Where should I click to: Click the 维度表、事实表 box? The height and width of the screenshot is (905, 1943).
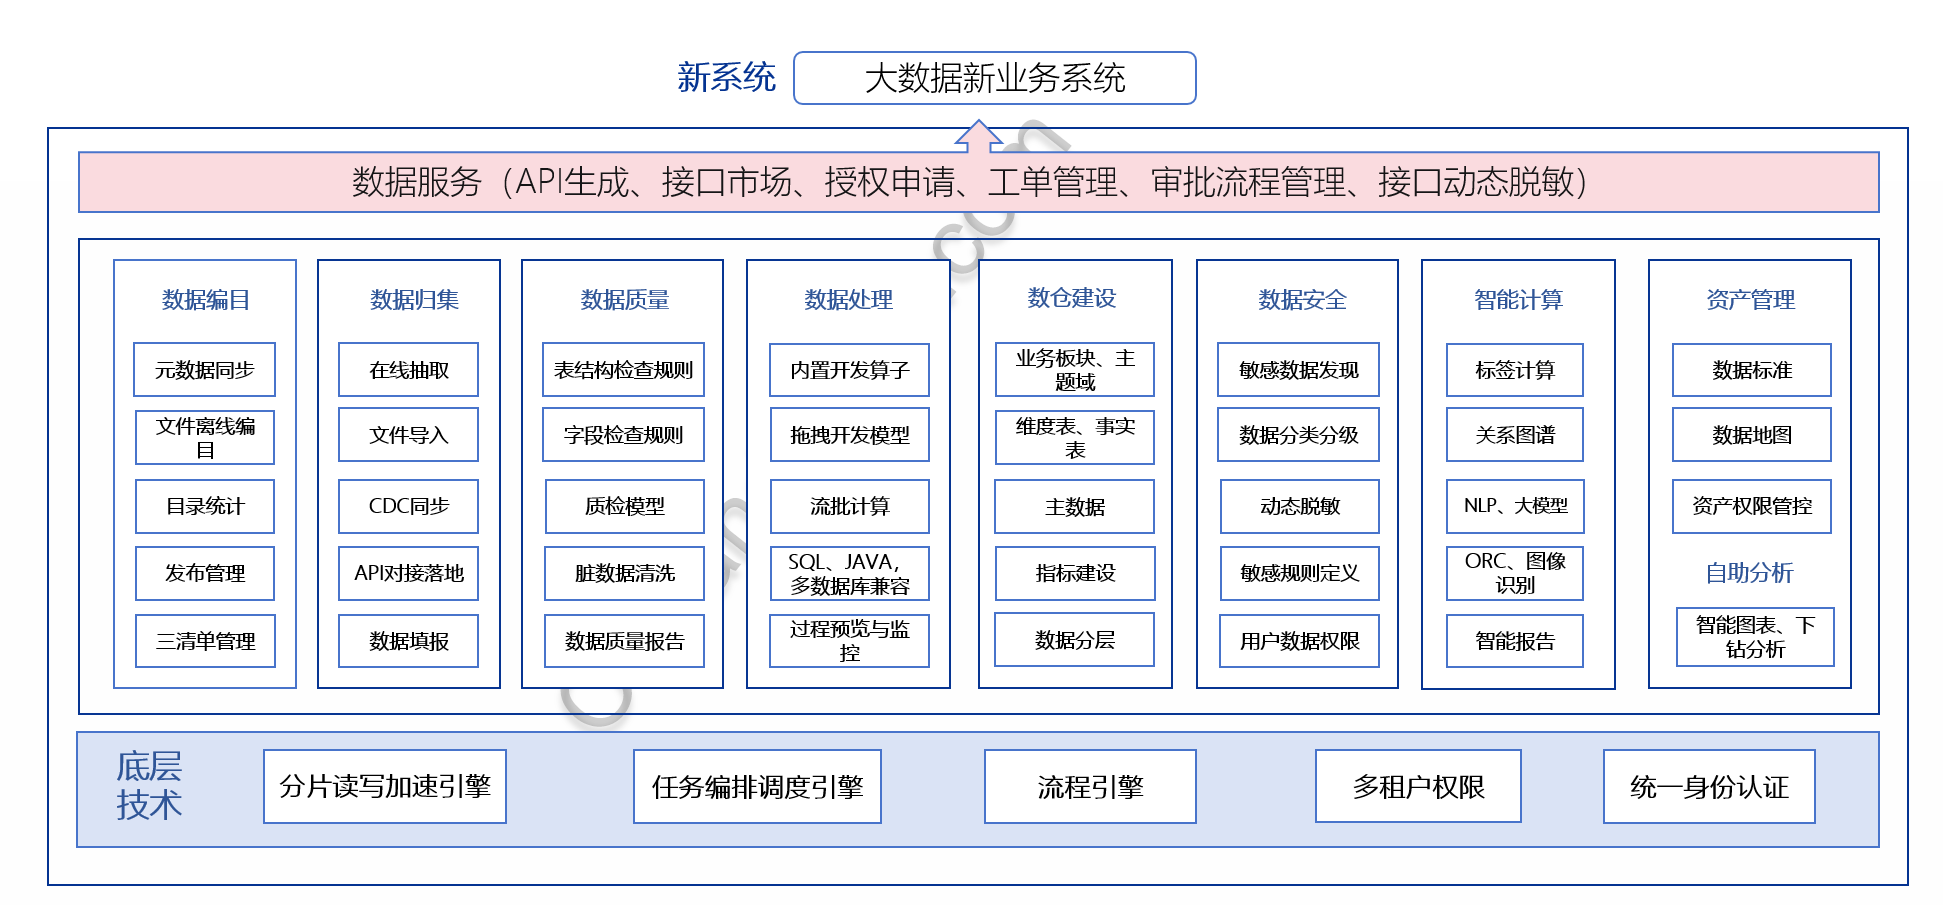1075,437
